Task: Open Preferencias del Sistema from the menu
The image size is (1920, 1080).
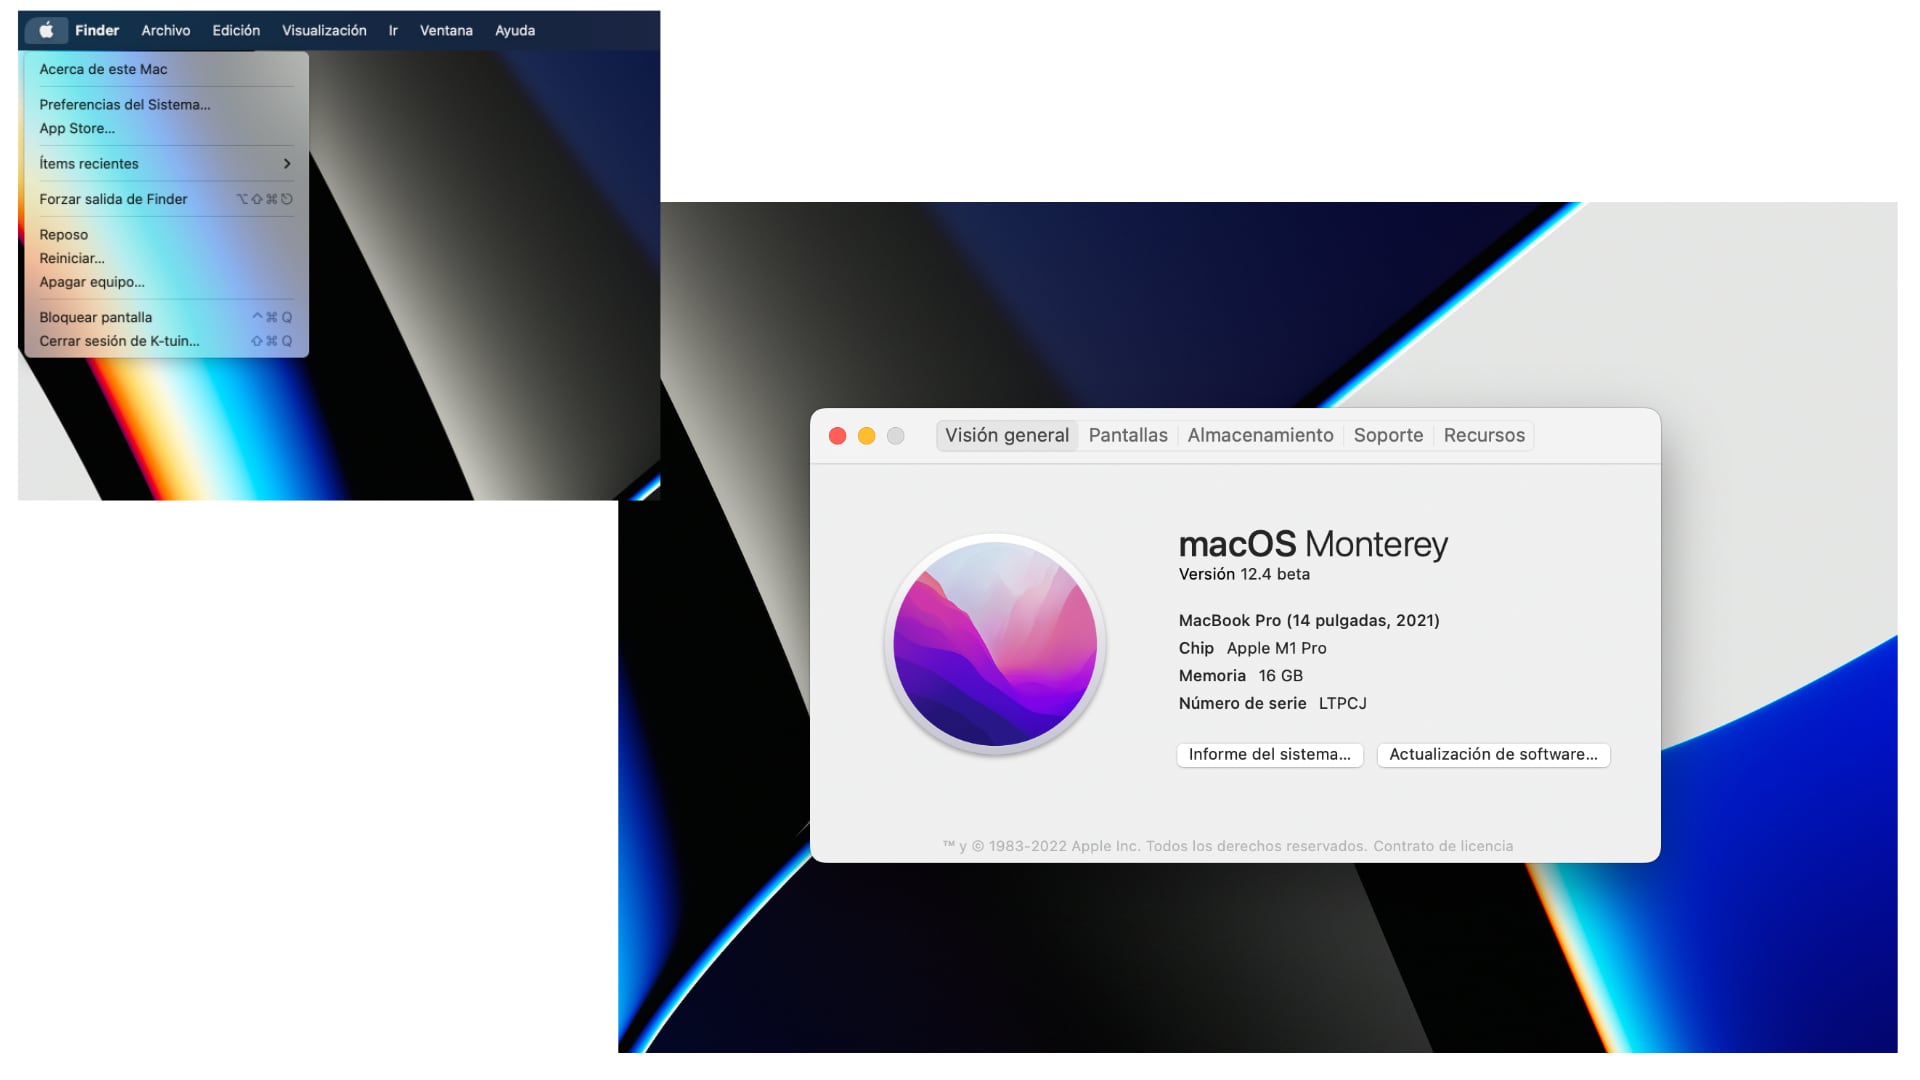Action: click(x=124, y=104)
